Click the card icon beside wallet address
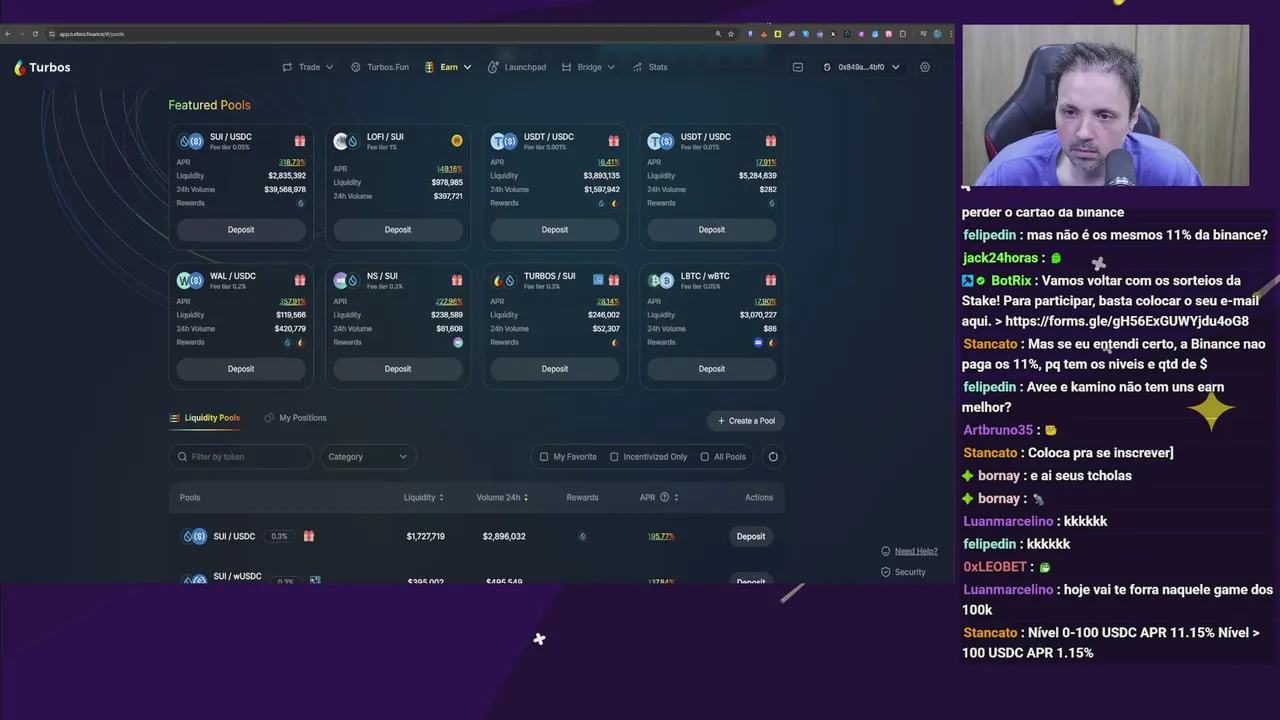Image resolution: width=1280 pixels, height=720 pixels. tap(798, 67)
